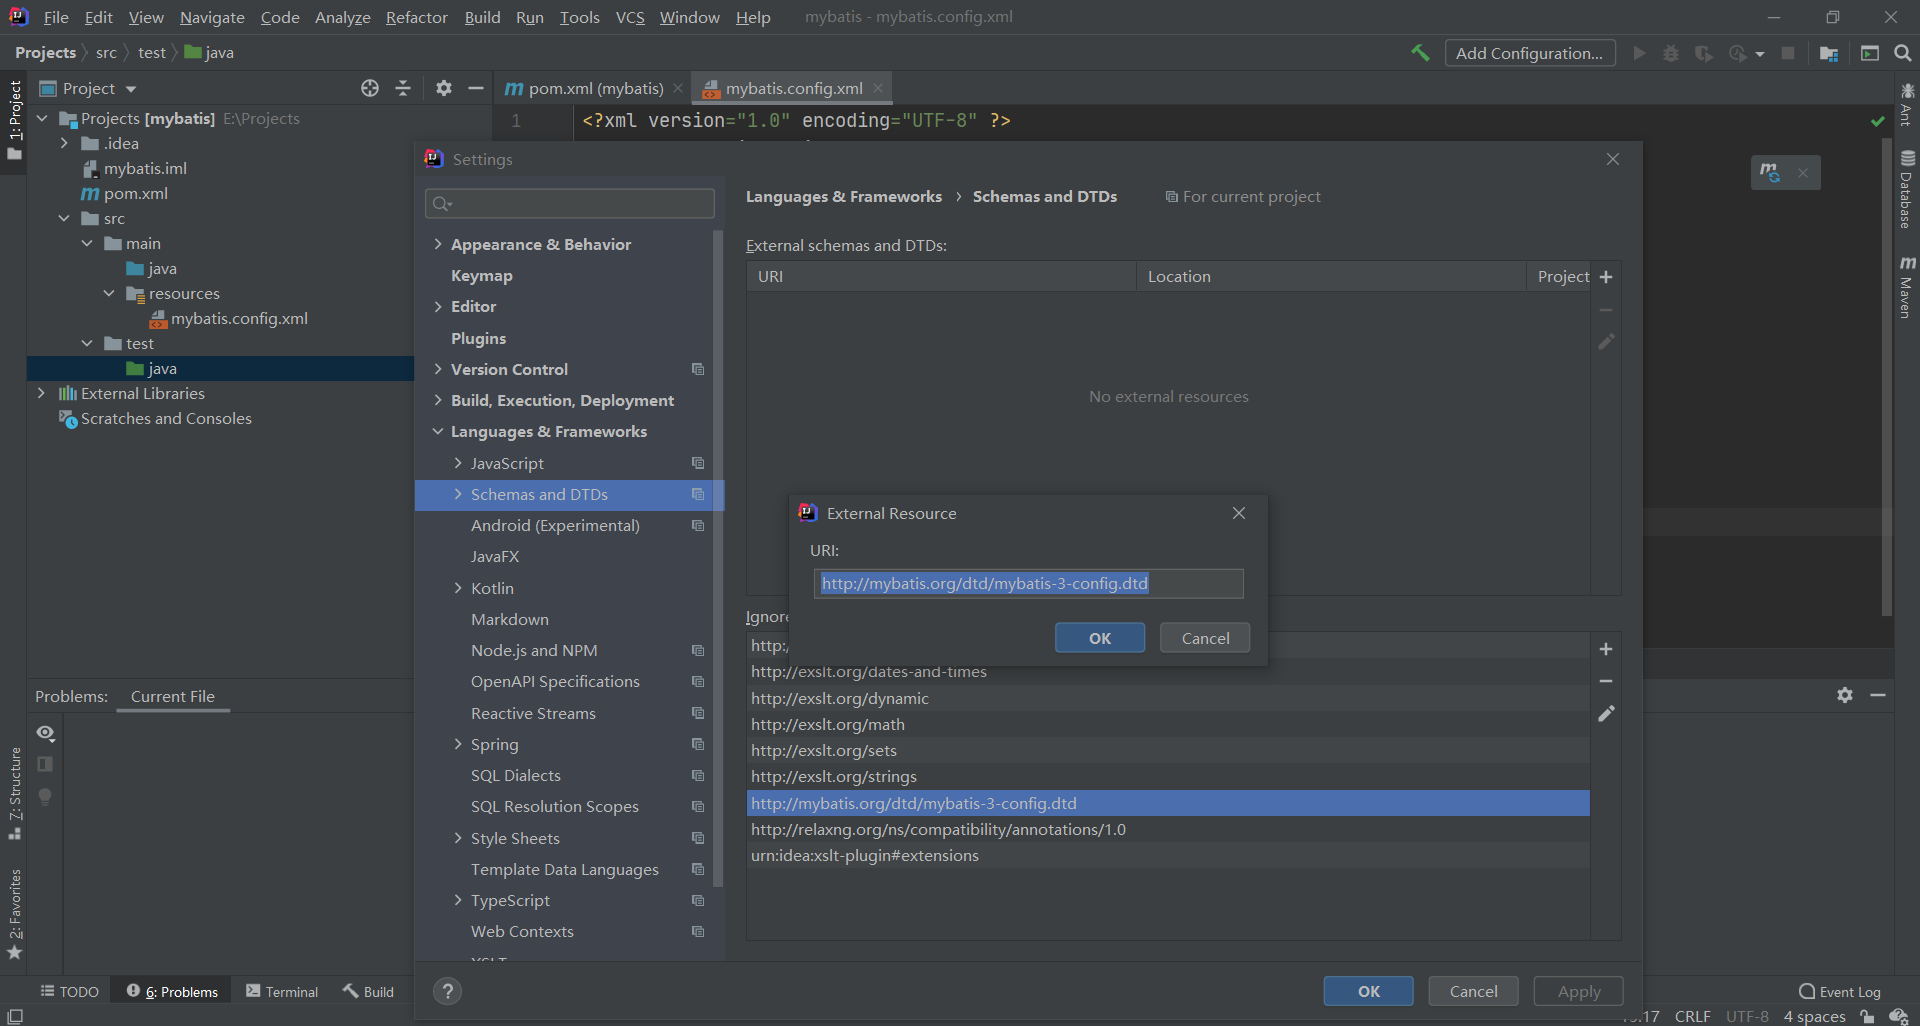
Task: Open the Terminal tool tab
Action: 282,991
